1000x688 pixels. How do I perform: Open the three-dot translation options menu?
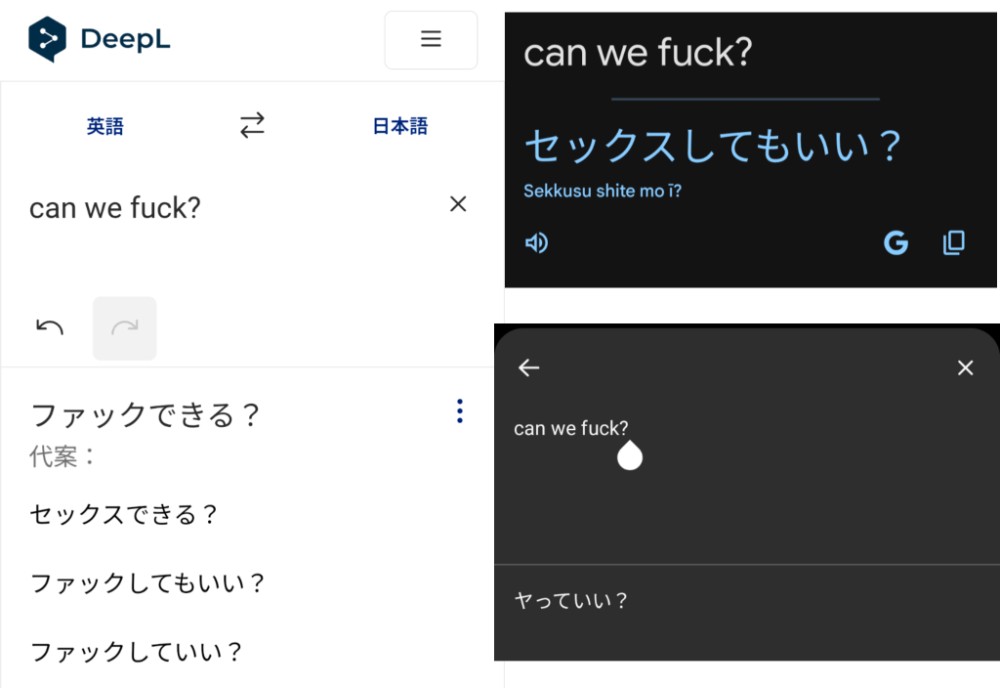click(x=460, y=411)
